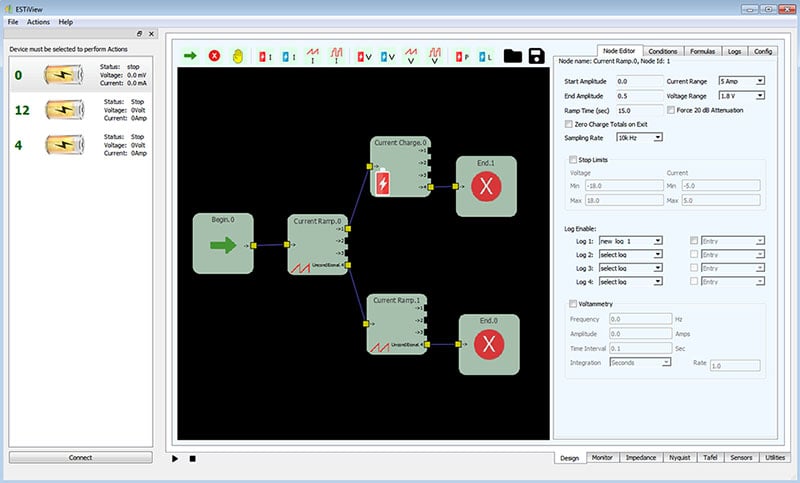800x483 pixels.
Task: Add current ramp node from toolbar
Action: [312, 56]
